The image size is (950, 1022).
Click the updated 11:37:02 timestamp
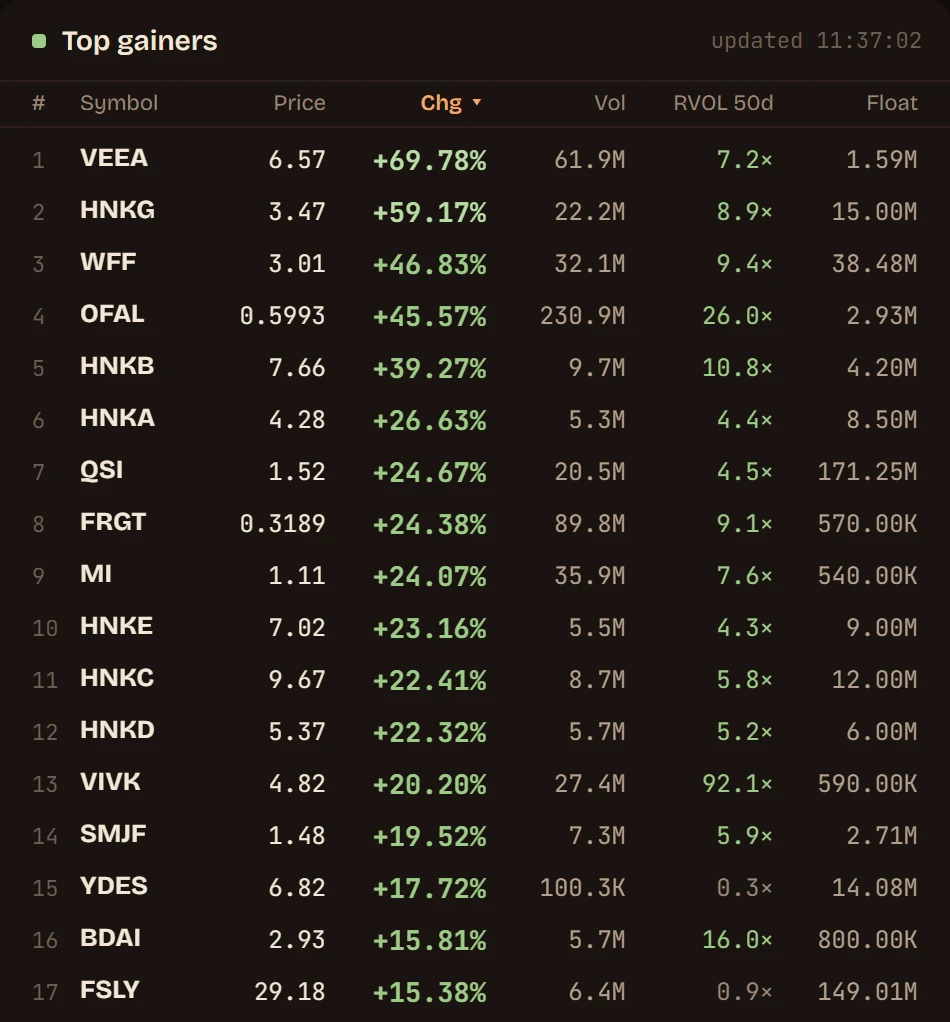pyautogui.click(x=816, y=41)
